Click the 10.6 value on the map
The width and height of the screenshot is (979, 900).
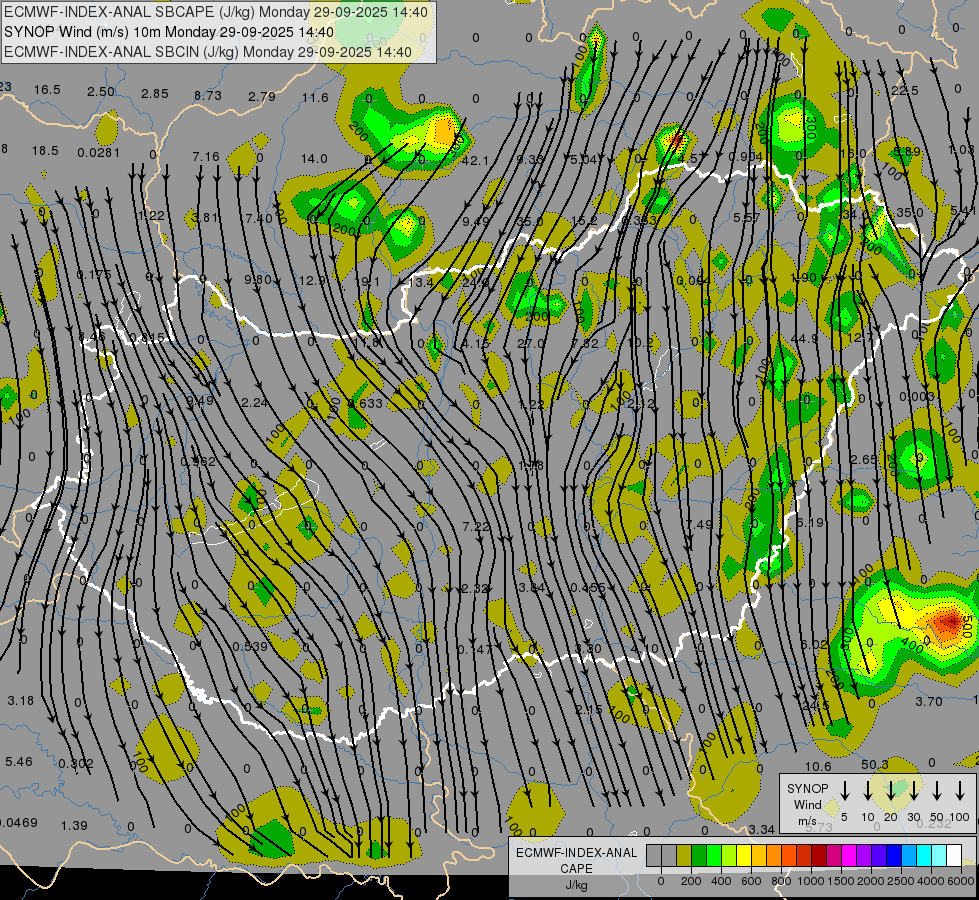point(818,766)
